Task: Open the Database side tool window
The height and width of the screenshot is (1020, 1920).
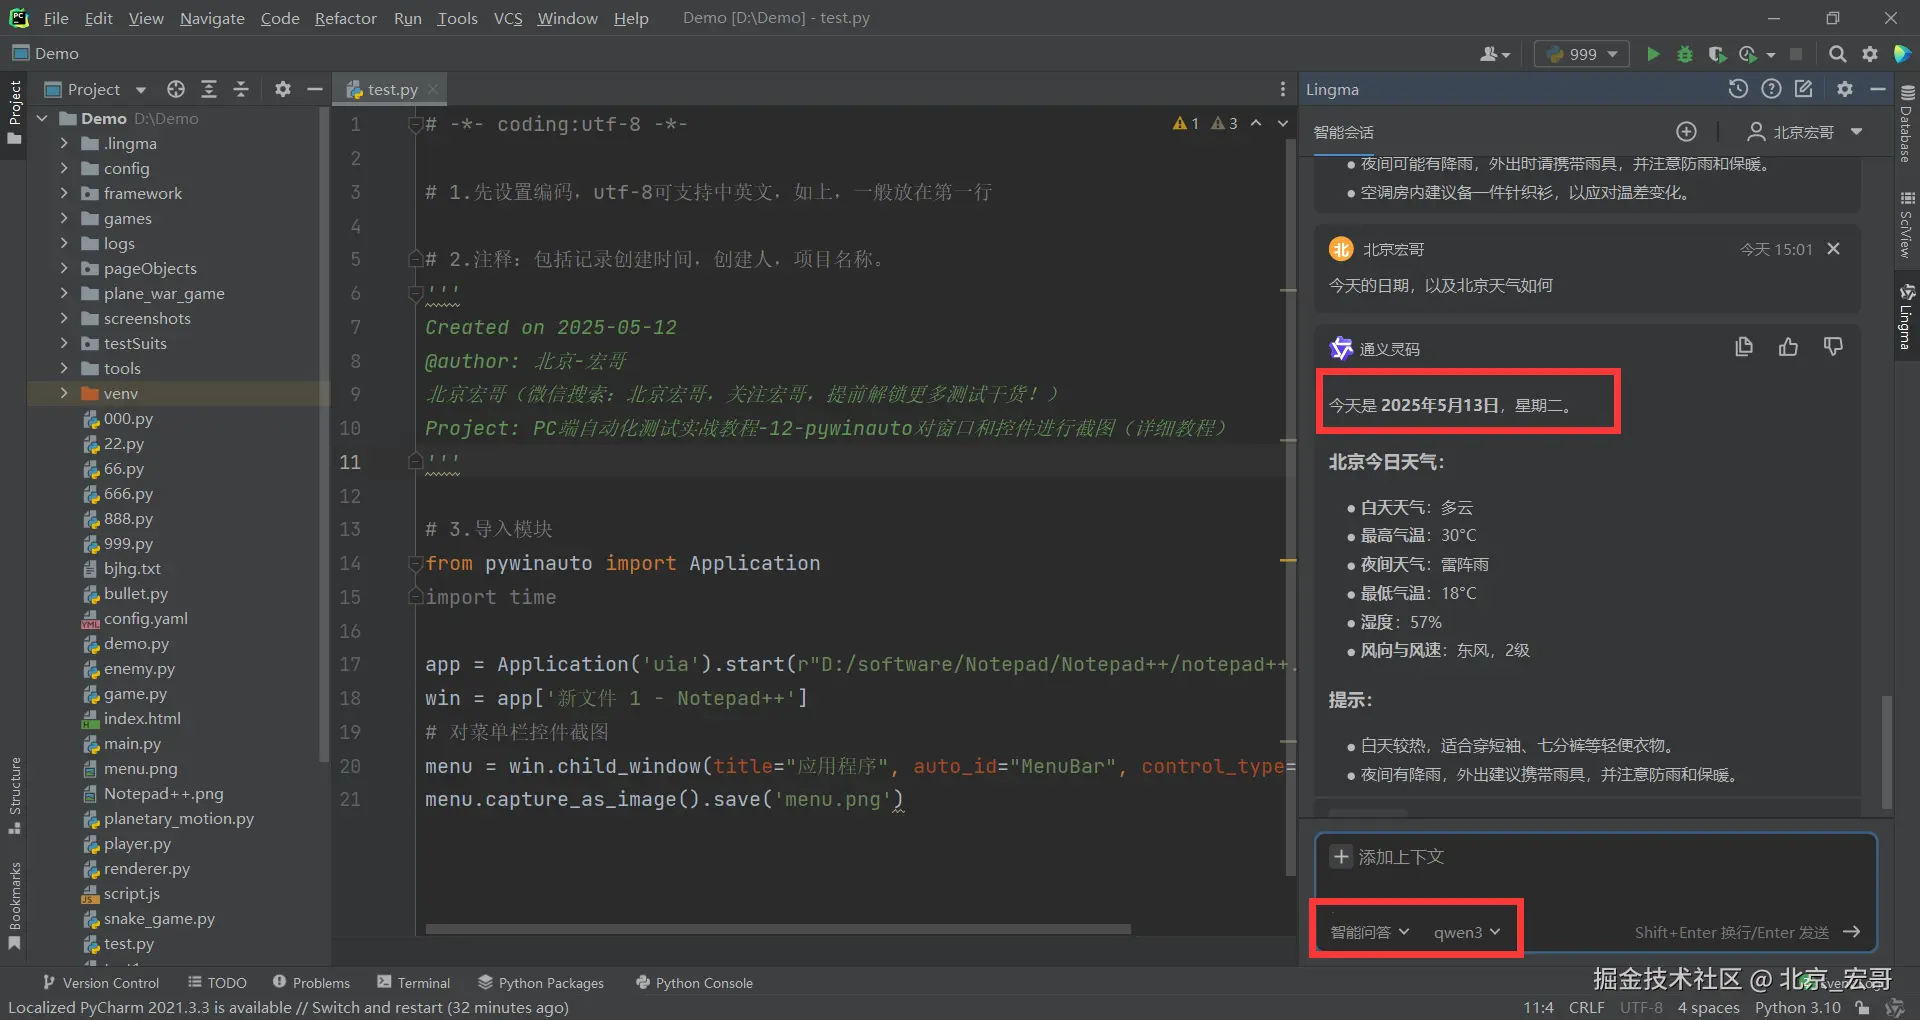Action: (x=1907, y=124)
